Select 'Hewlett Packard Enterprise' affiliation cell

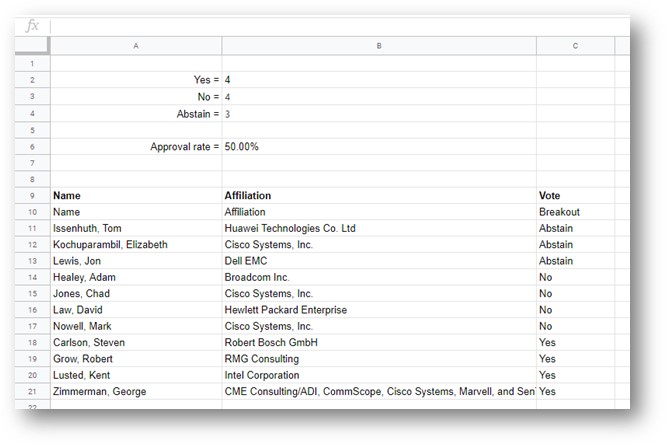pyautogui.click(x=379, y=310)
